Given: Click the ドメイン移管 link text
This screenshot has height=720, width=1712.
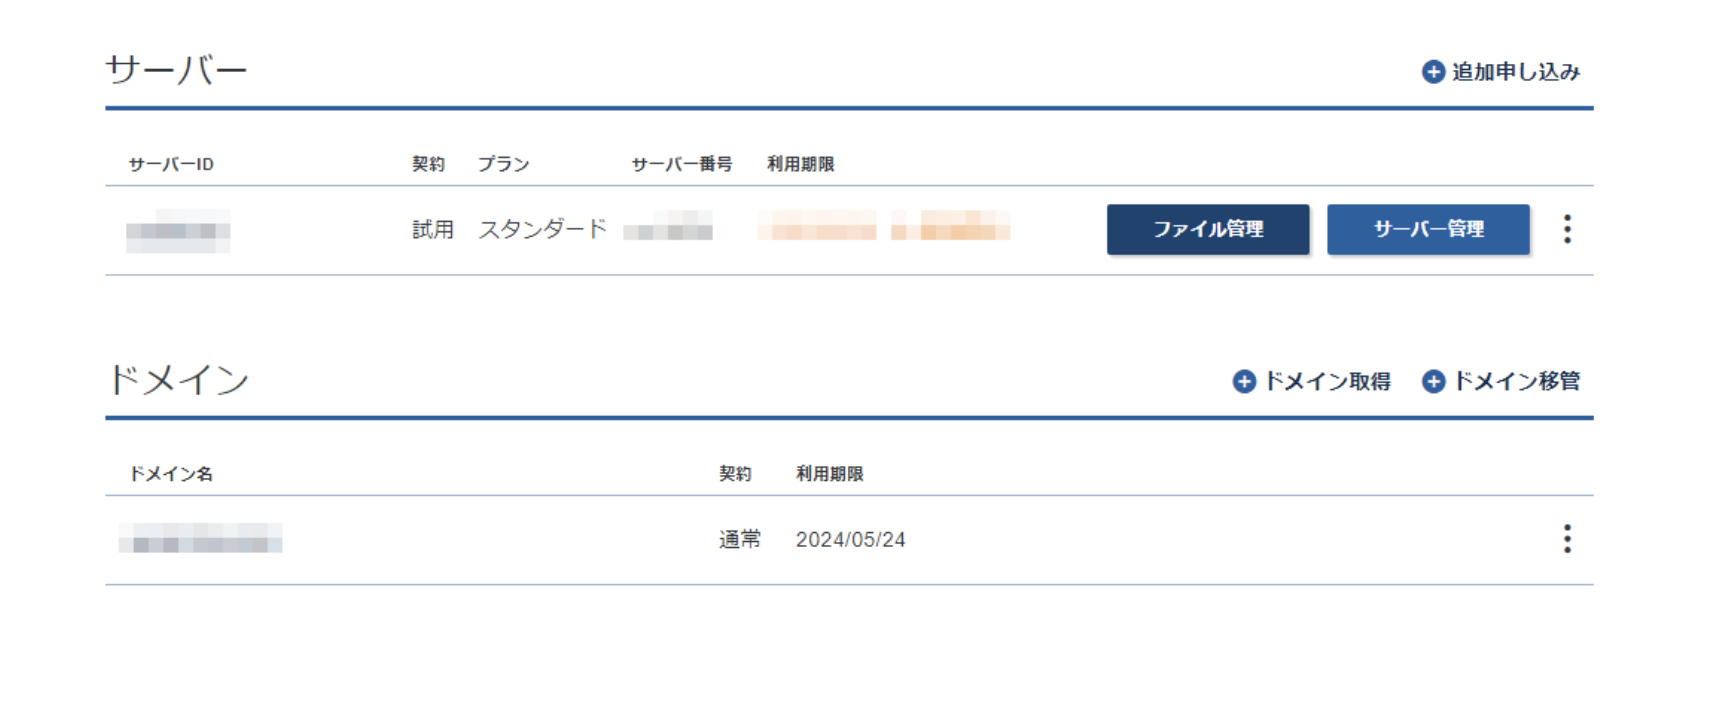Looking at the screenshot, I should [x=1516, y=381].
